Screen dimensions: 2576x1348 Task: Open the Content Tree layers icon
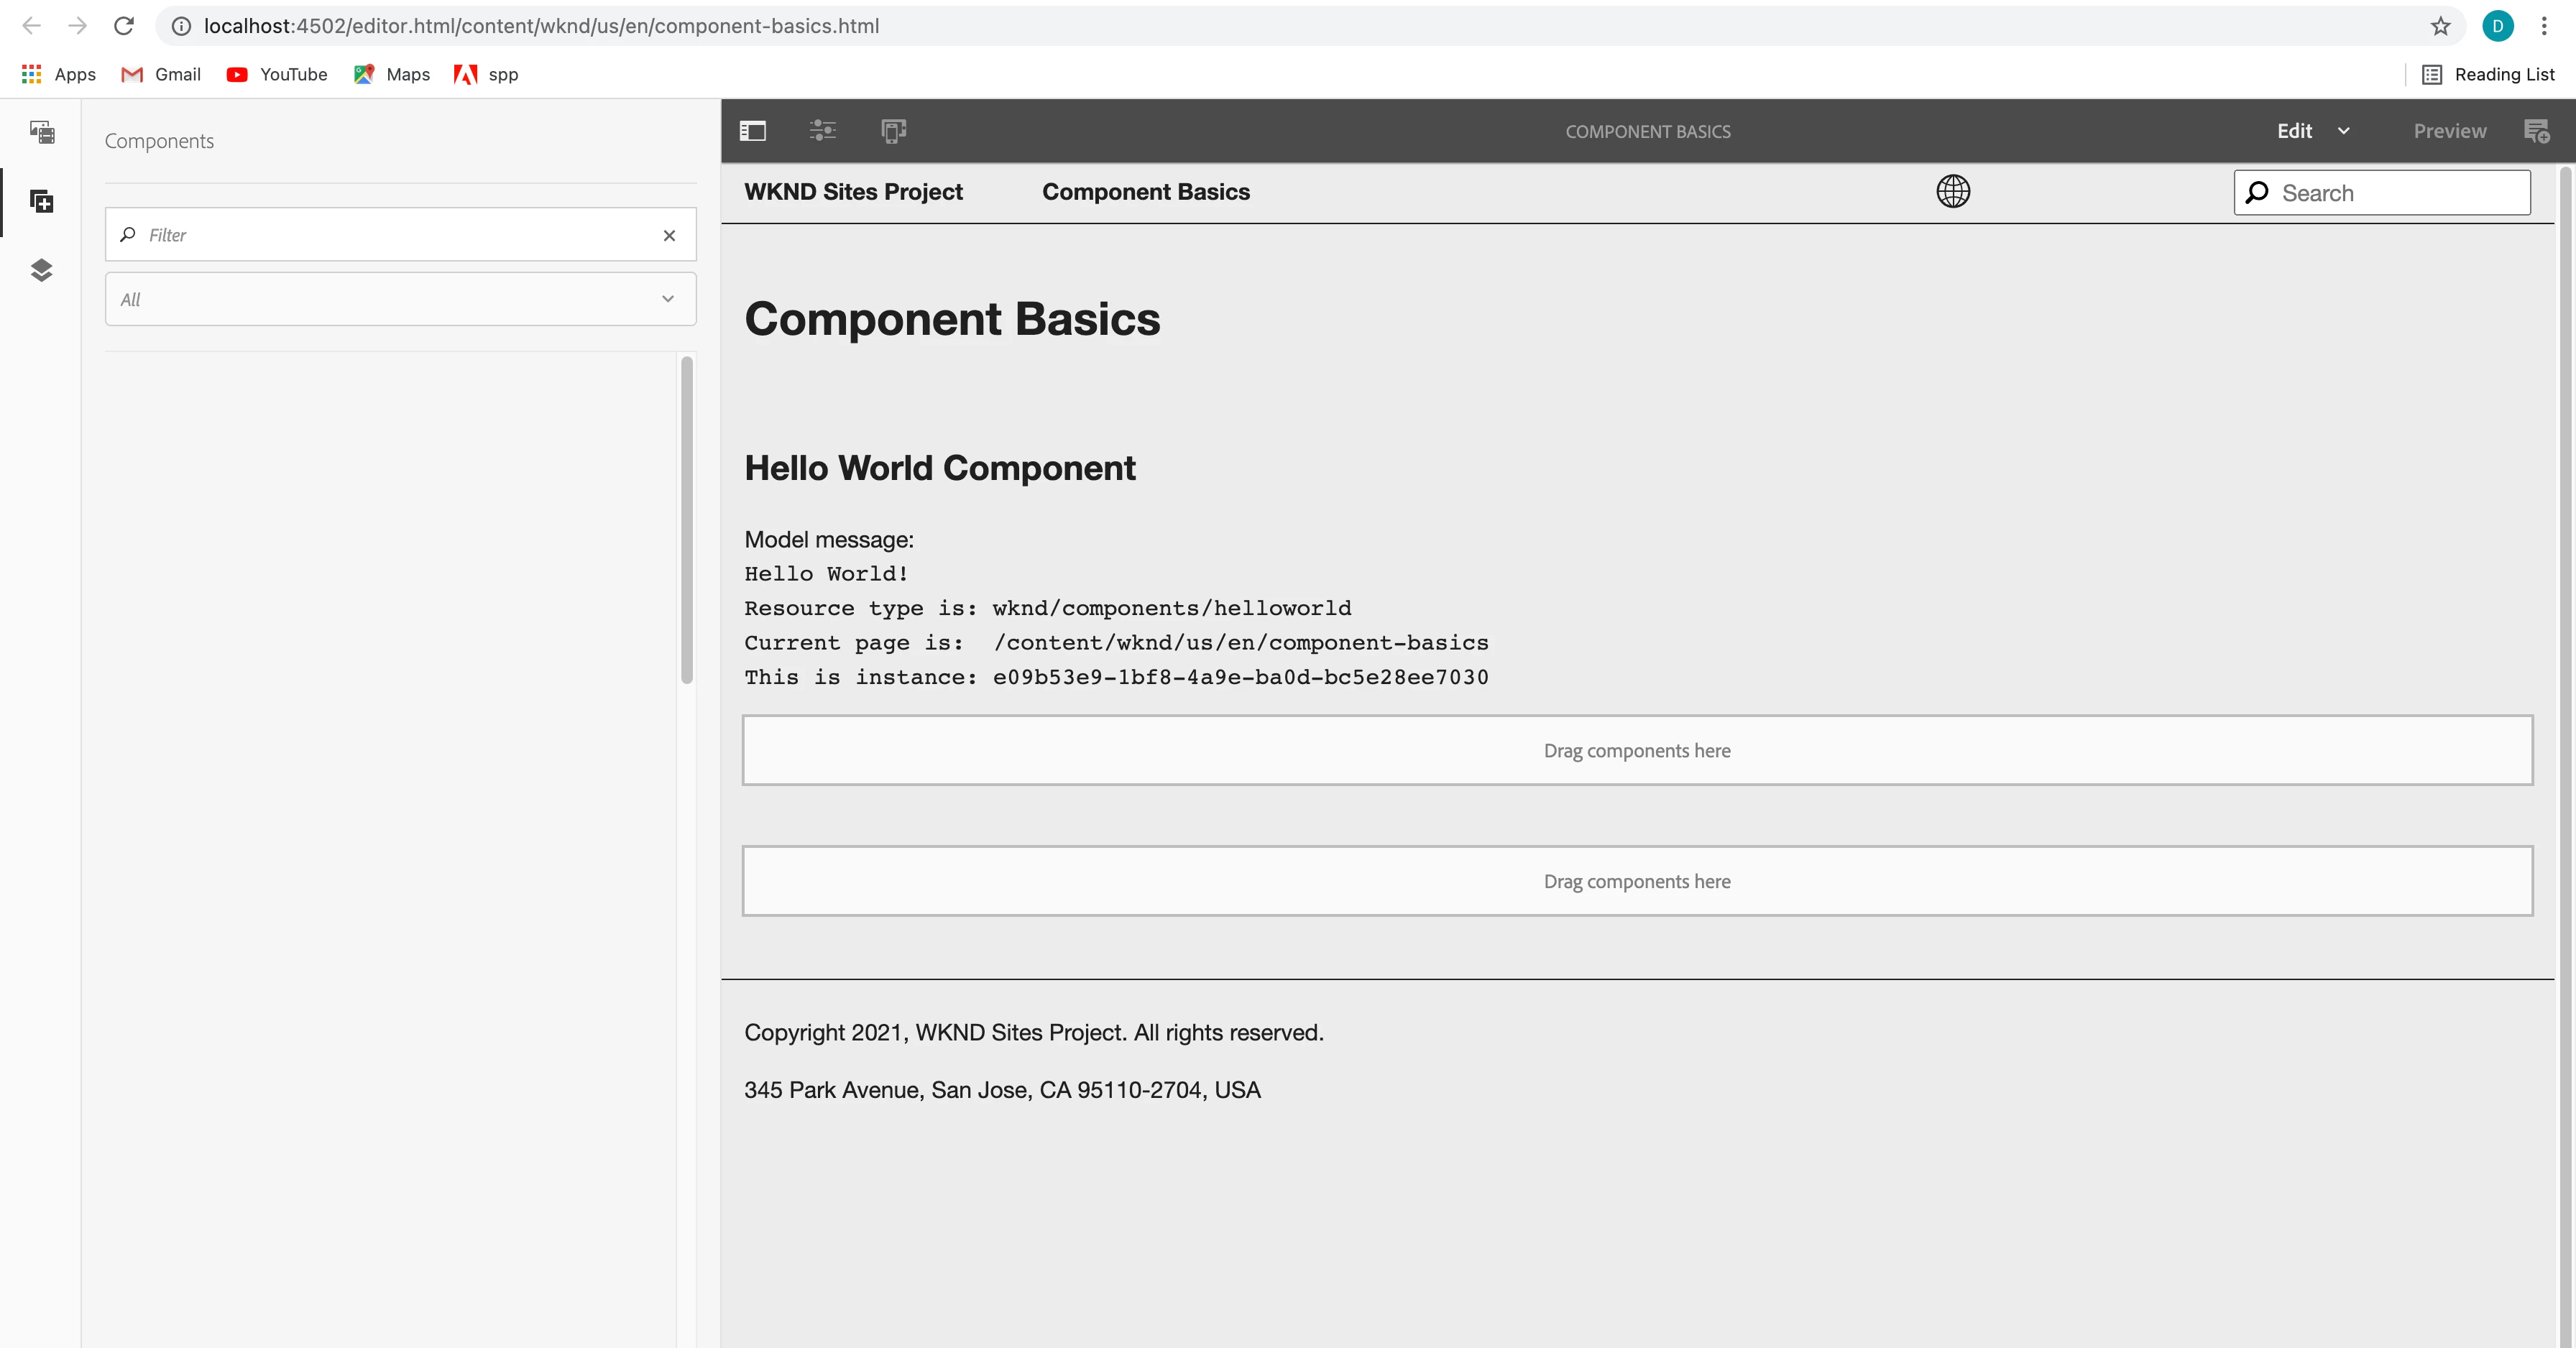[41, 270]
